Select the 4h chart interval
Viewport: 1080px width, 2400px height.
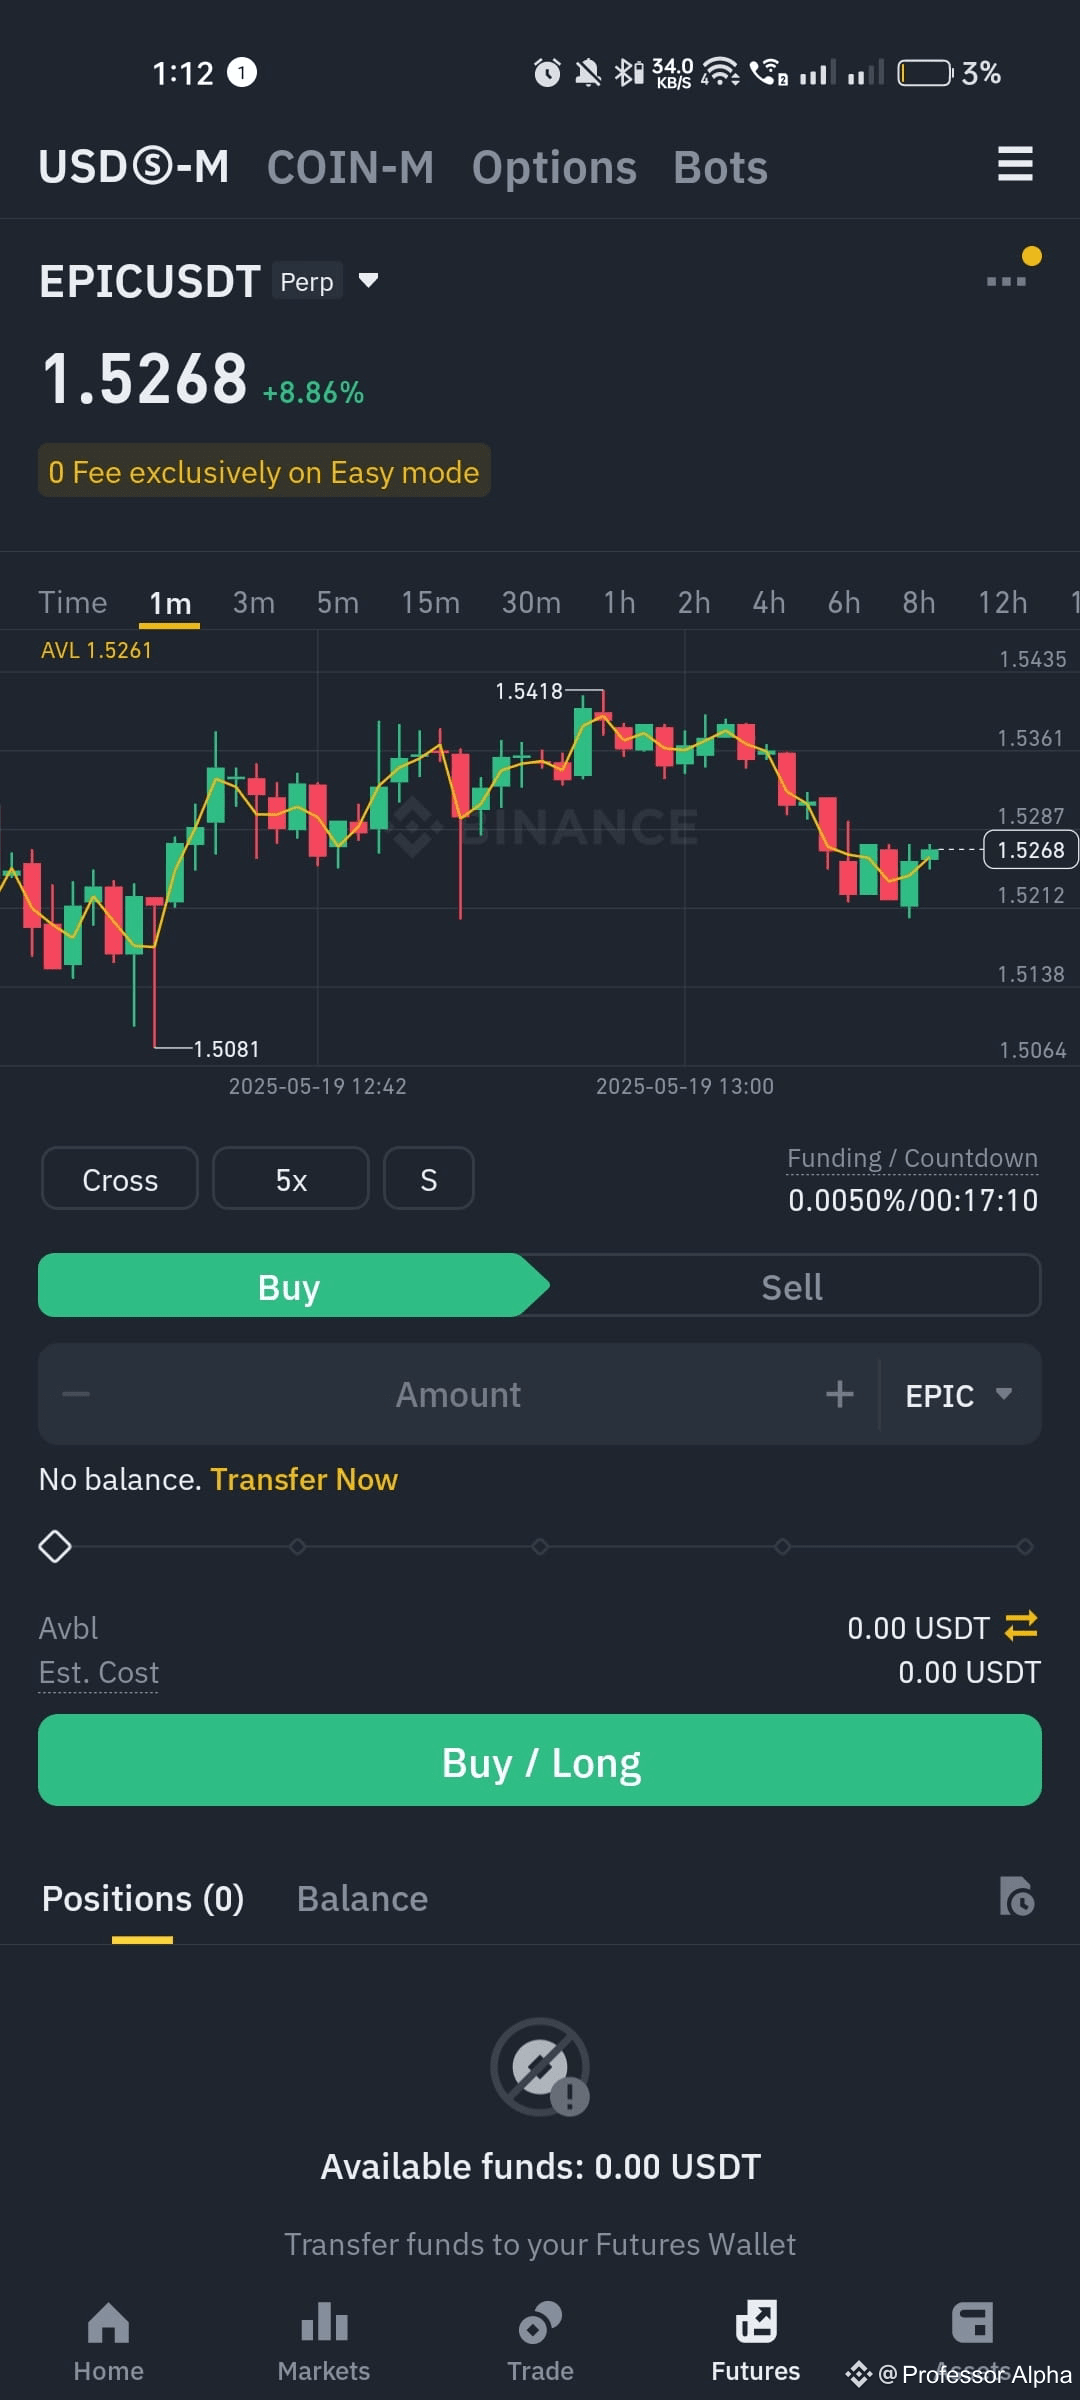[769, 602]
